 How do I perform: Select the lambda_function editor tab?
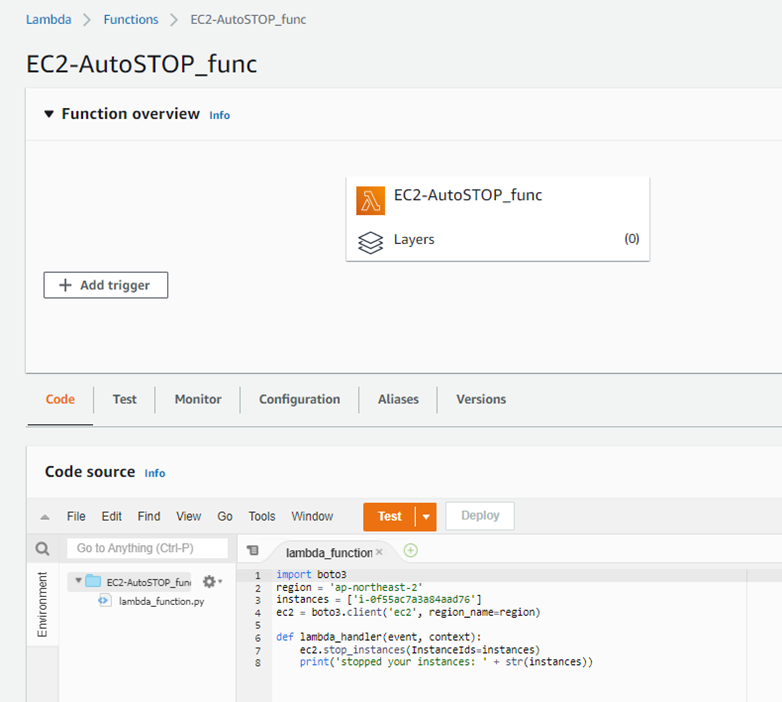(x=329, y=552)
